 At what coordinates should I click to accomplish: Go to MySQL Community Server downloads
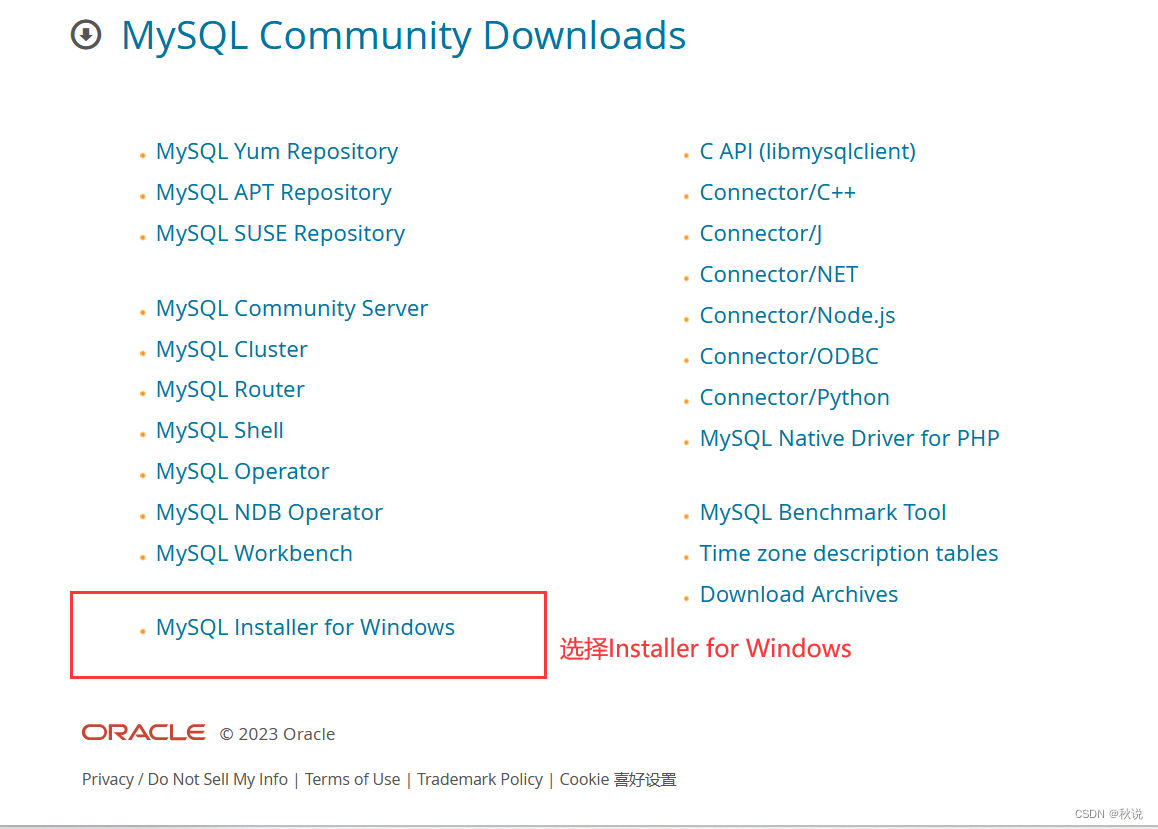tap(292, 308)
